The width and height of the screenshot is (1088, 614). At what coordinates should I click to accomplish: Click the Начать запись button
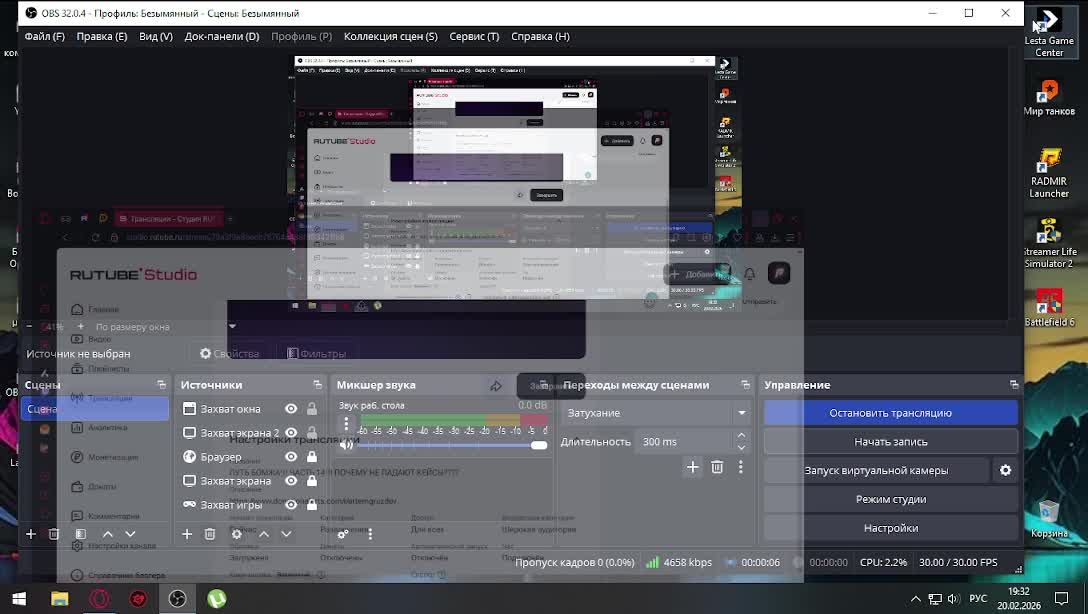[891, 441]
